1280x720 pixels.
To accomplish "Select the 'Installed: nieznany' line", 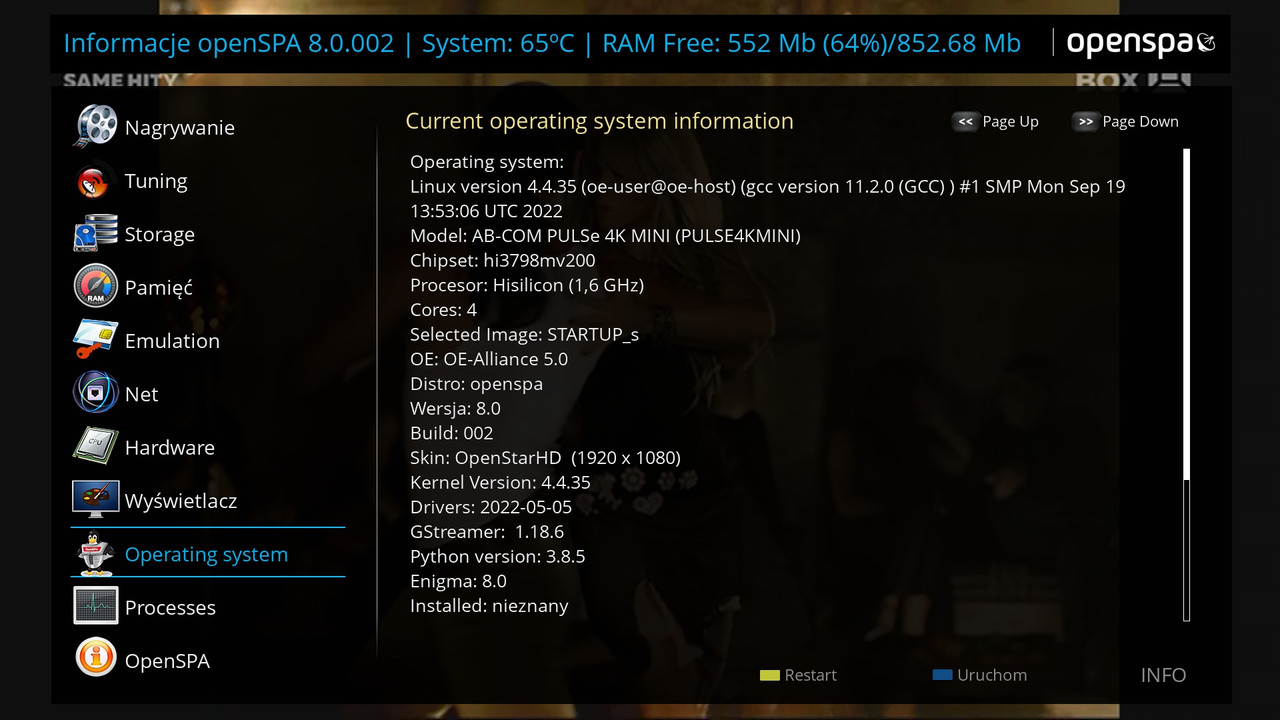I will pyautogui.click(x=489, y=606).
